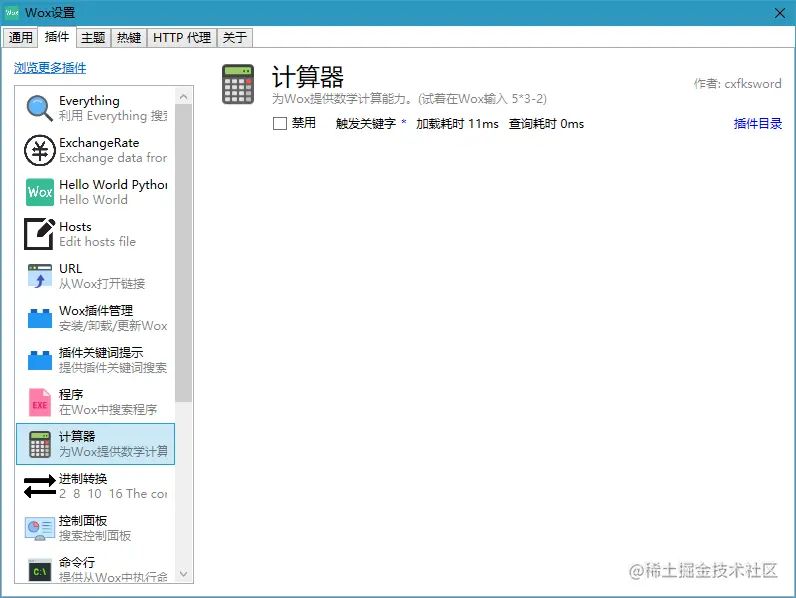796x598 pixels.
Task: Click the plugin list scrollbar thumb
Action: point(184,253)
